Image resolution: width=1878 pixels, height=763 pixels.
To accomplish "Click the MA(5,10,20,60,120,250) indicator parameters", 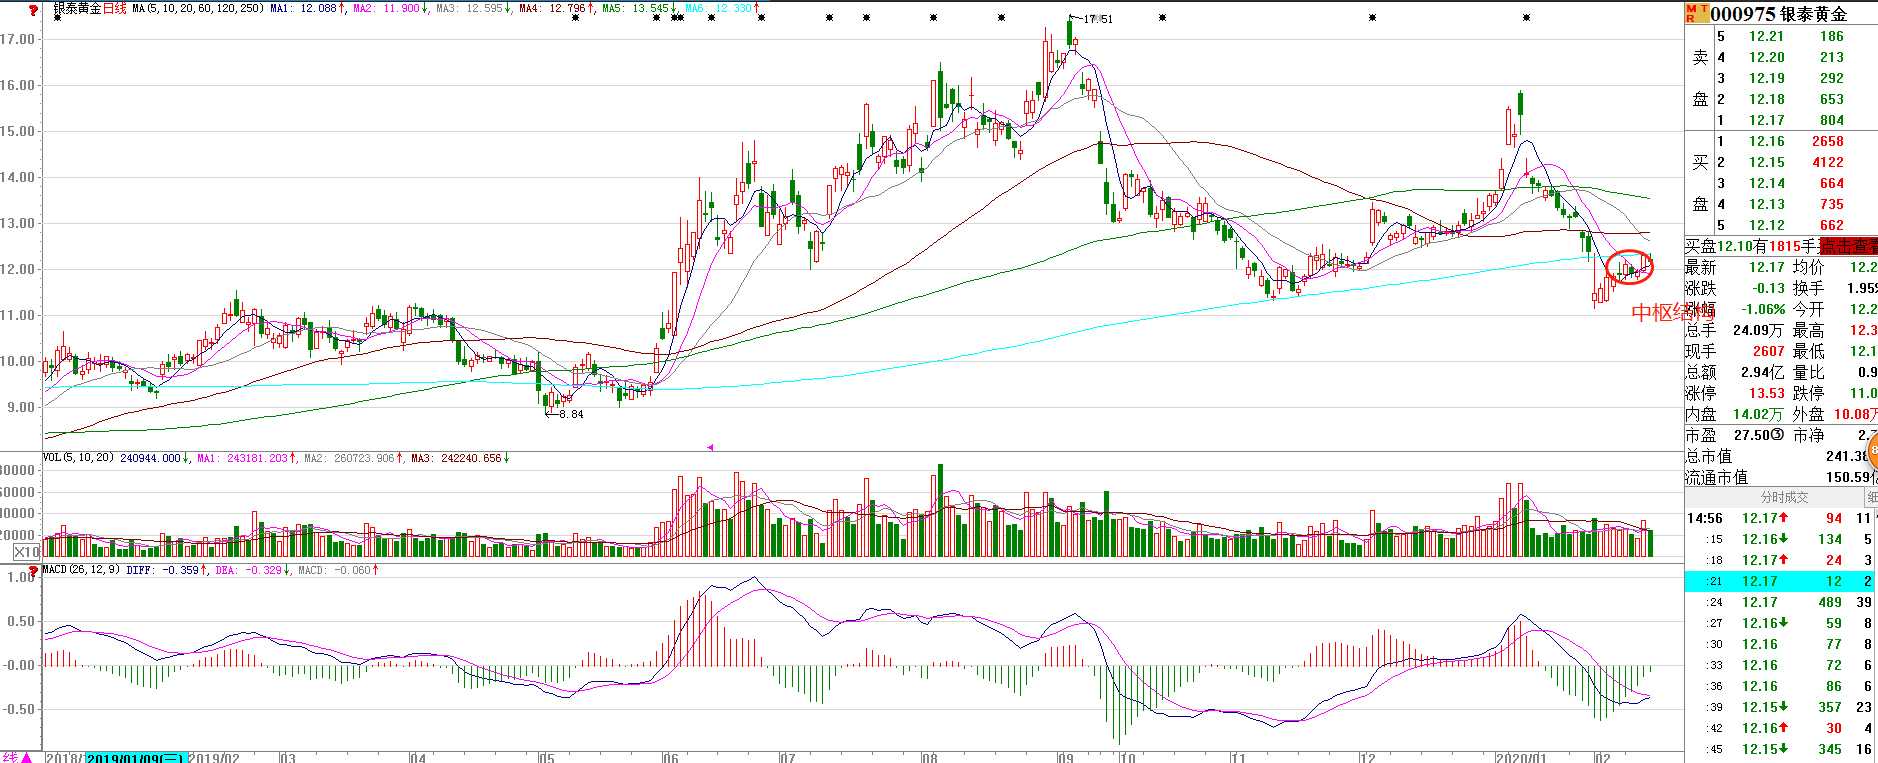I will click(198, 8).
